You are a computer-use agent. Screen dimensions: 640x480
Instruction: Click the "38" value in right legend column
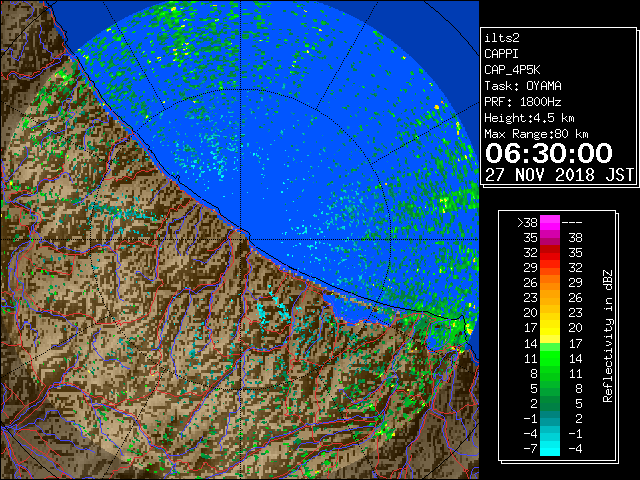575,238
